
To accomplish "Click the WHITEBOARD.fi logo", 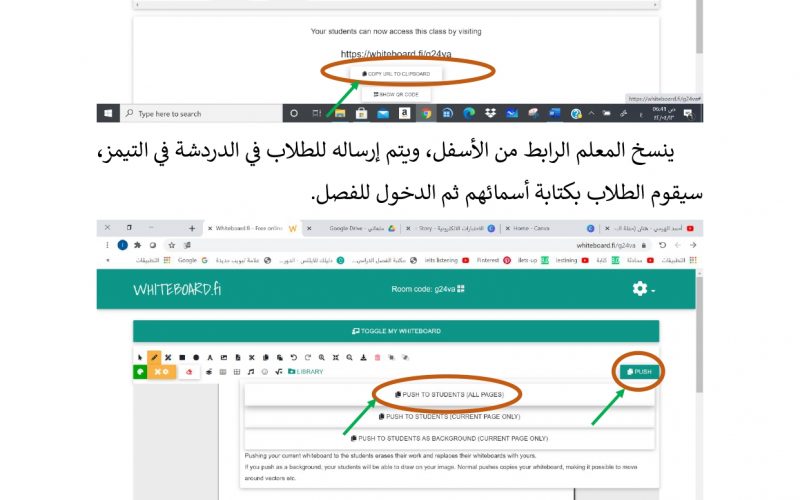I will click(x=177, y=289).
